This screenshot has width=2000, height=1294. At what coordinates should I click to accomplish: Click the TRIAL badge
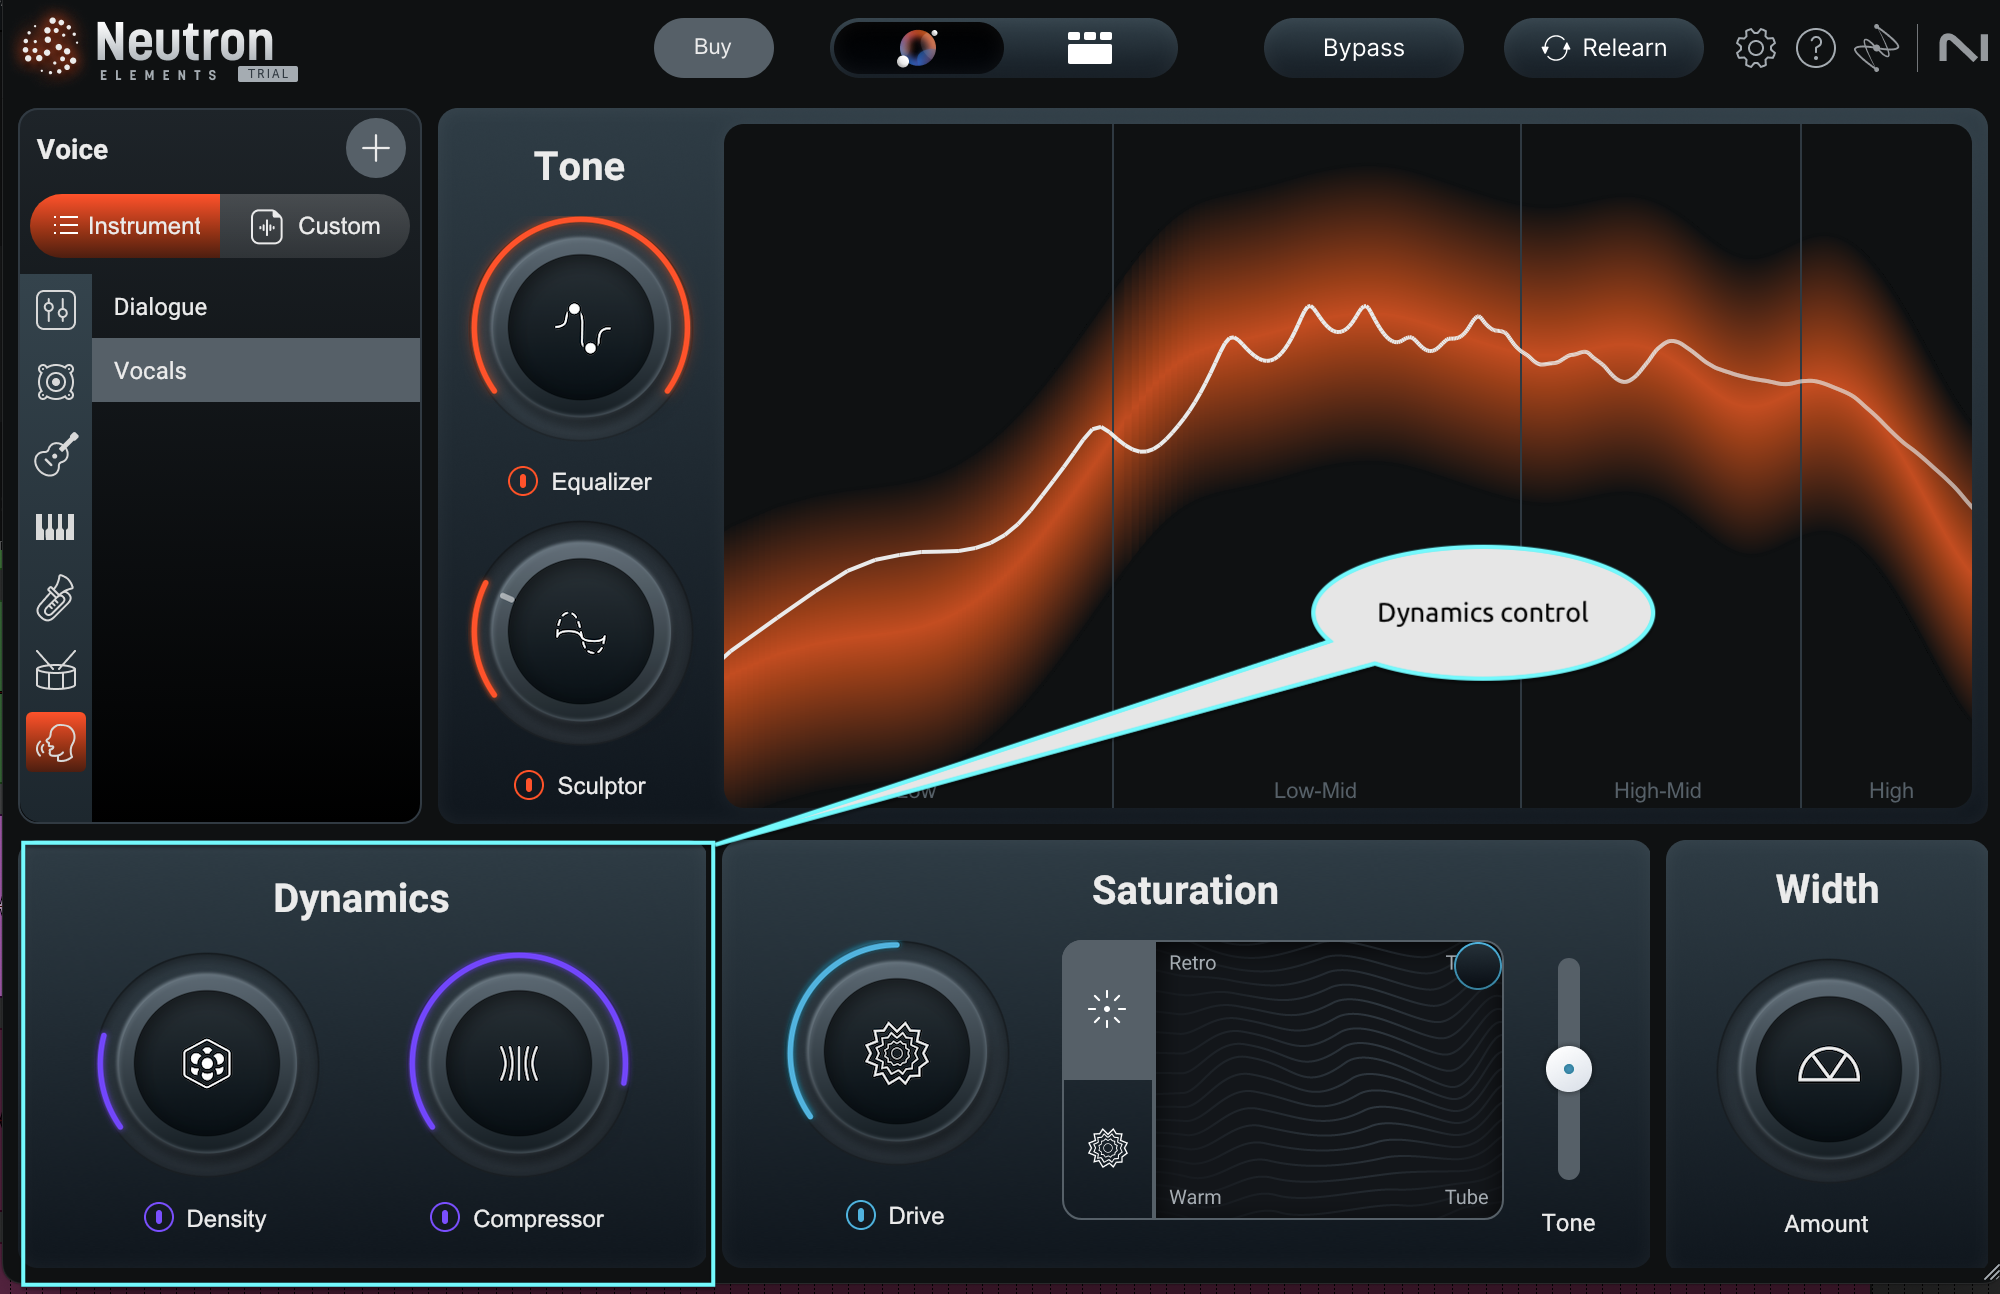tap(268, 74)
